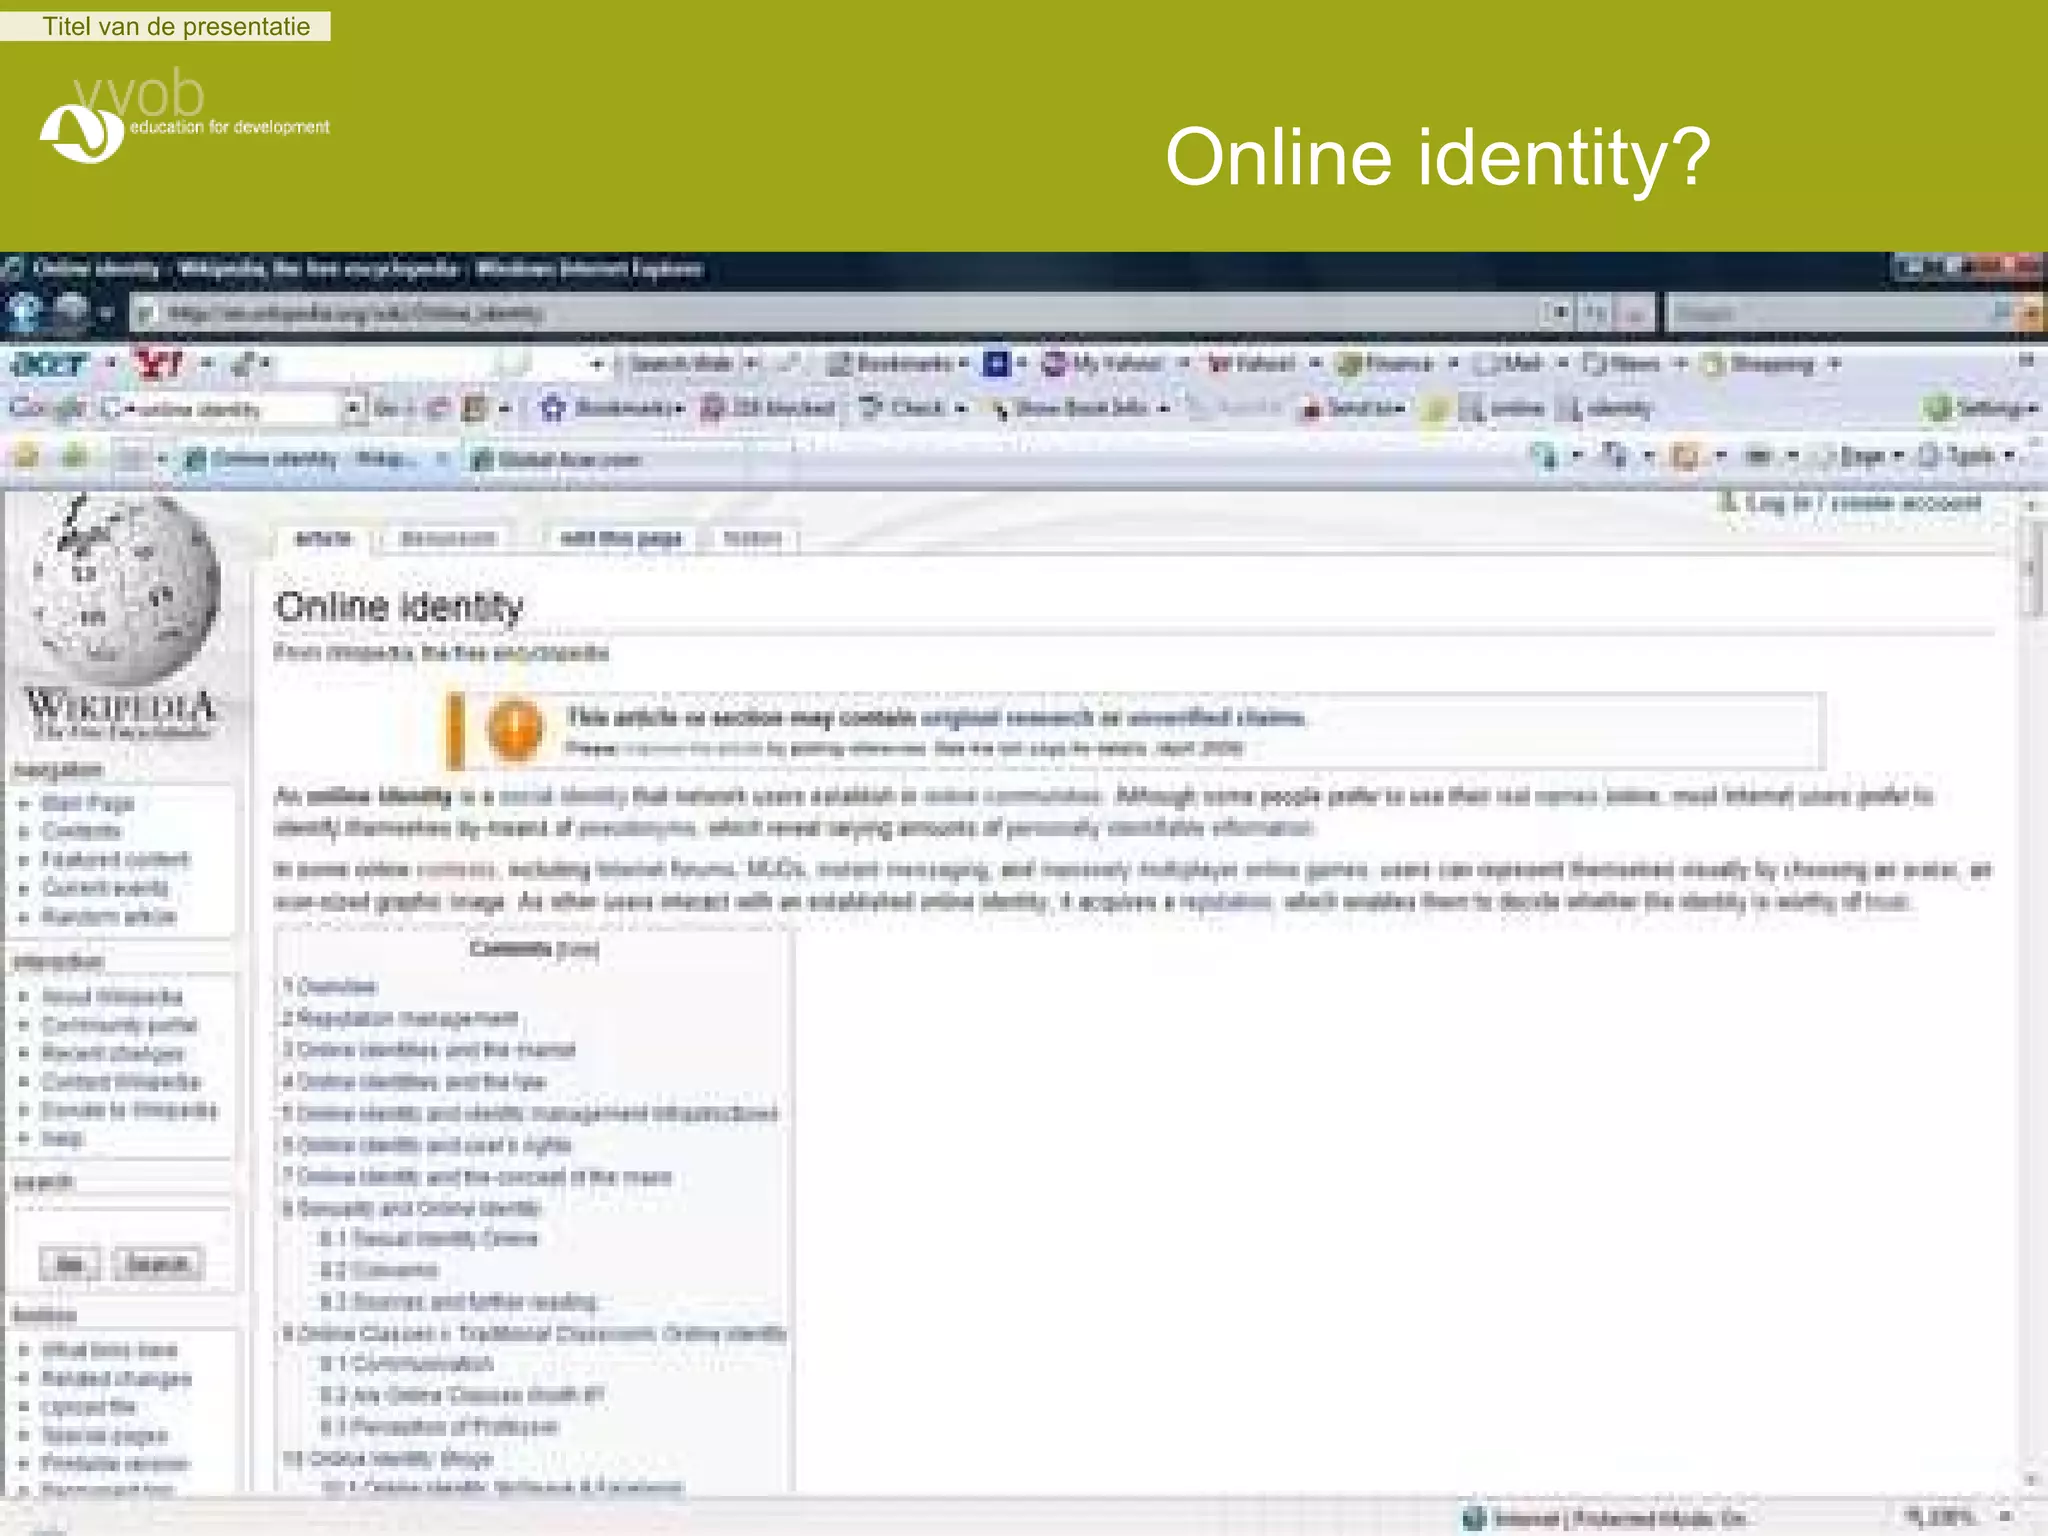The width and height of the screenshot is (2048, 1536).
Task: Jump to '2 Reputation management' in Contents
Action: coord(400,1018)
